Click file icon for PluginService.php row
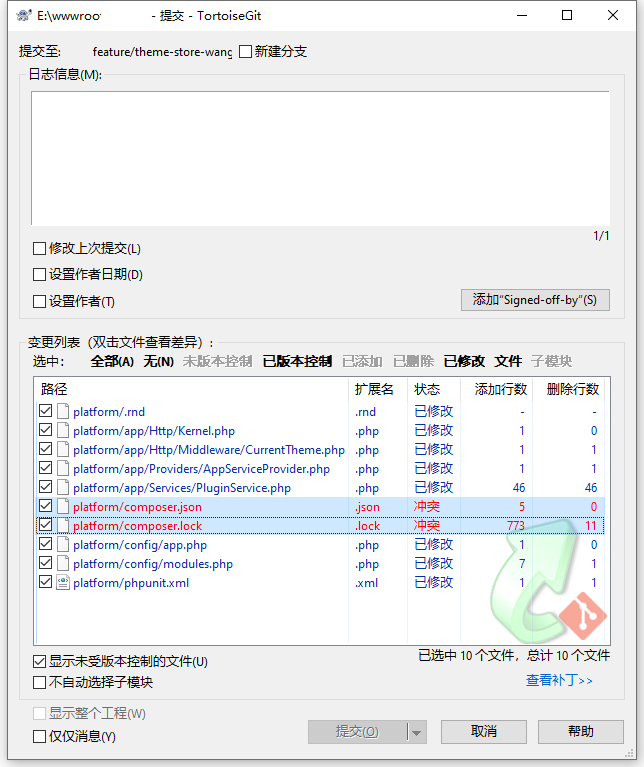The width and height of the screenshot is (644, 767). click(63, 488)
